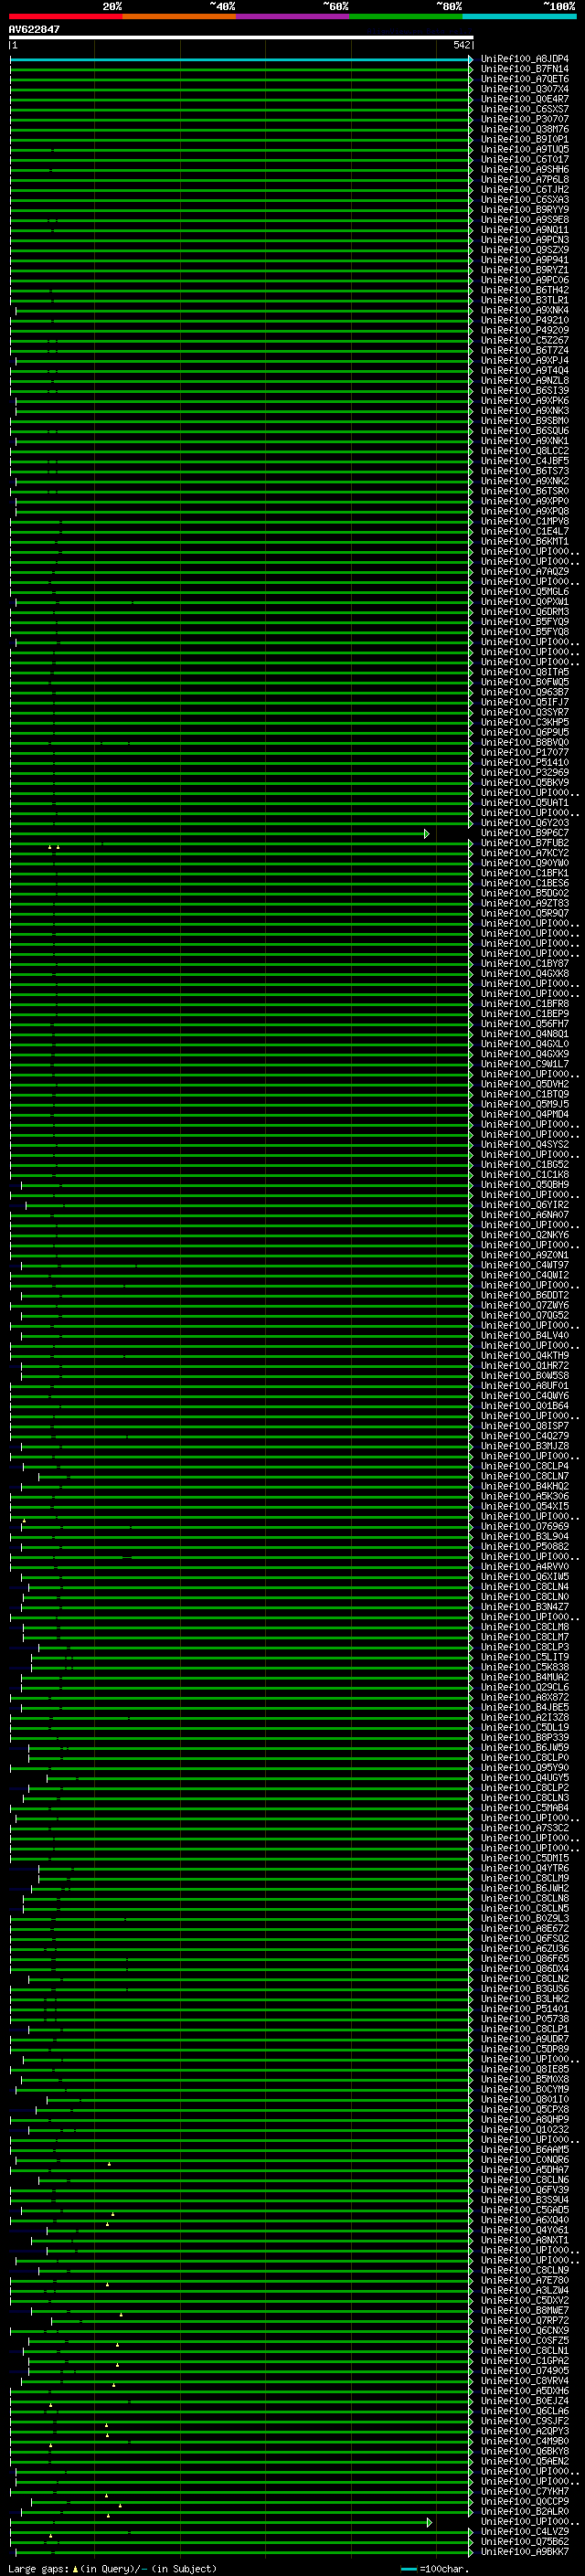This screenshot has height=2576, width=585.
Task: Click the UniRef100_B7FUB2 label
Action: click(525, 843)
